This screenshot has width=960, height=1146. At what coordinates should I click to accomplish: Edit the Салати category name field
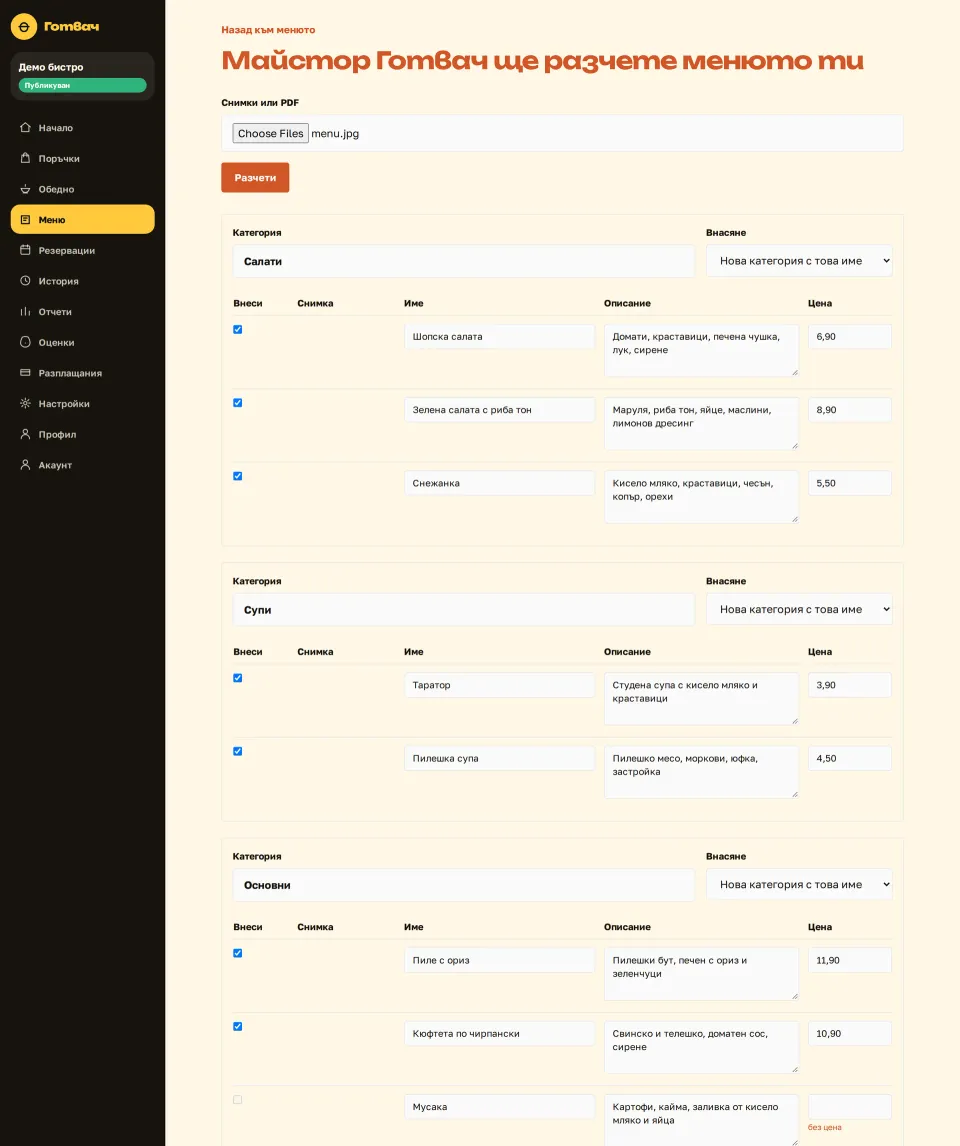[x=463, y=261]
